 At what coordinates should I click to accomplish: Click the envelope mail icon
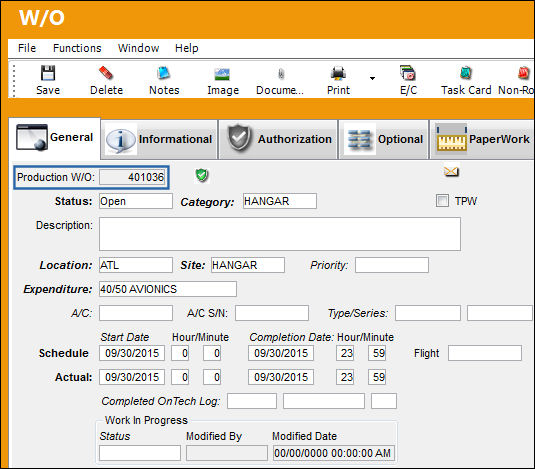click(451, 171)
